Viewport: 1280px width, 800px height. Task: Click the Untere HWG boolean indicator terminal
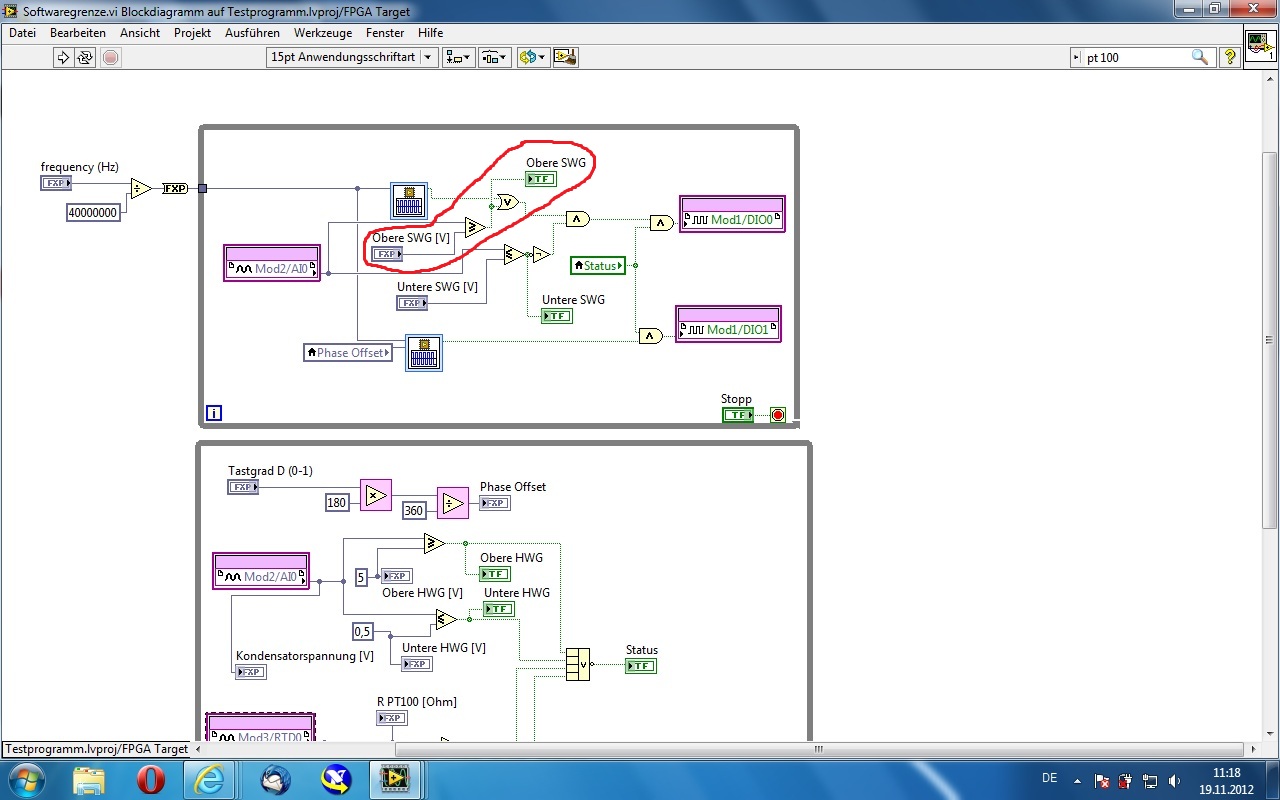(499, 609)
